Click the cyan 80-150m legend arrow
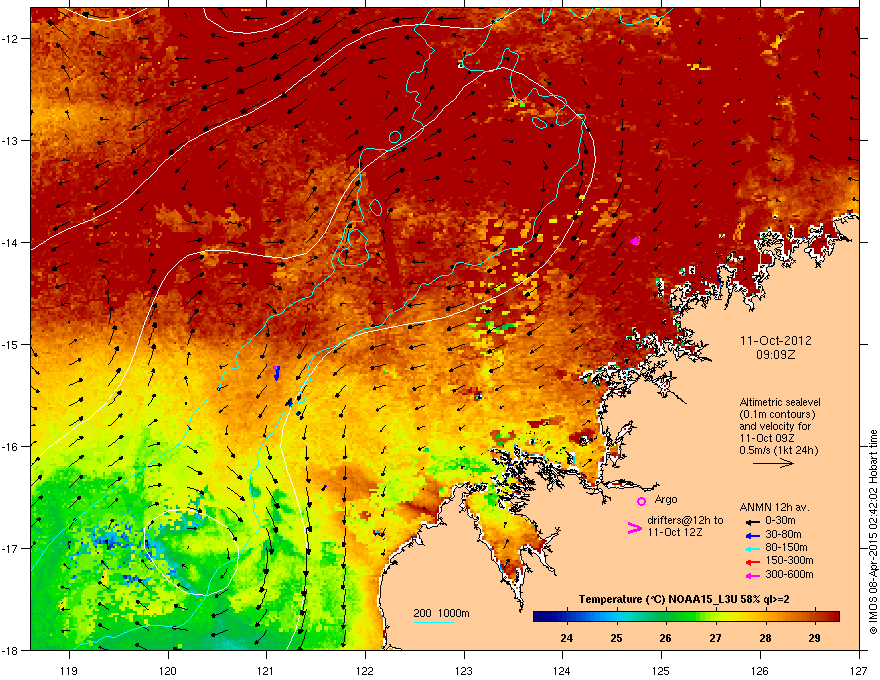Screen dimensions: 880x680 tap(753, 548)
